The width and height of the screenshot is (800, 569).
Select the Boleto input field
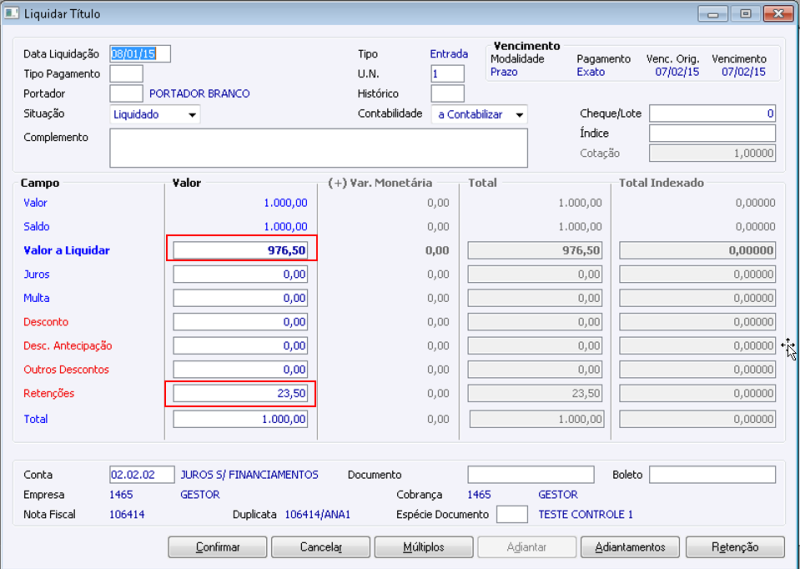[x=712, y=475]
